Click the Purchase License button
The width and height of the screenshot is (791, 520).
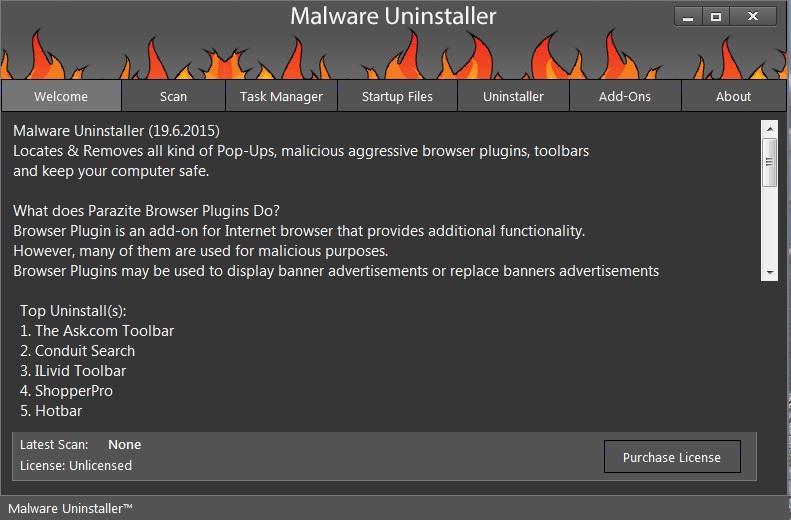coord(671,457)
